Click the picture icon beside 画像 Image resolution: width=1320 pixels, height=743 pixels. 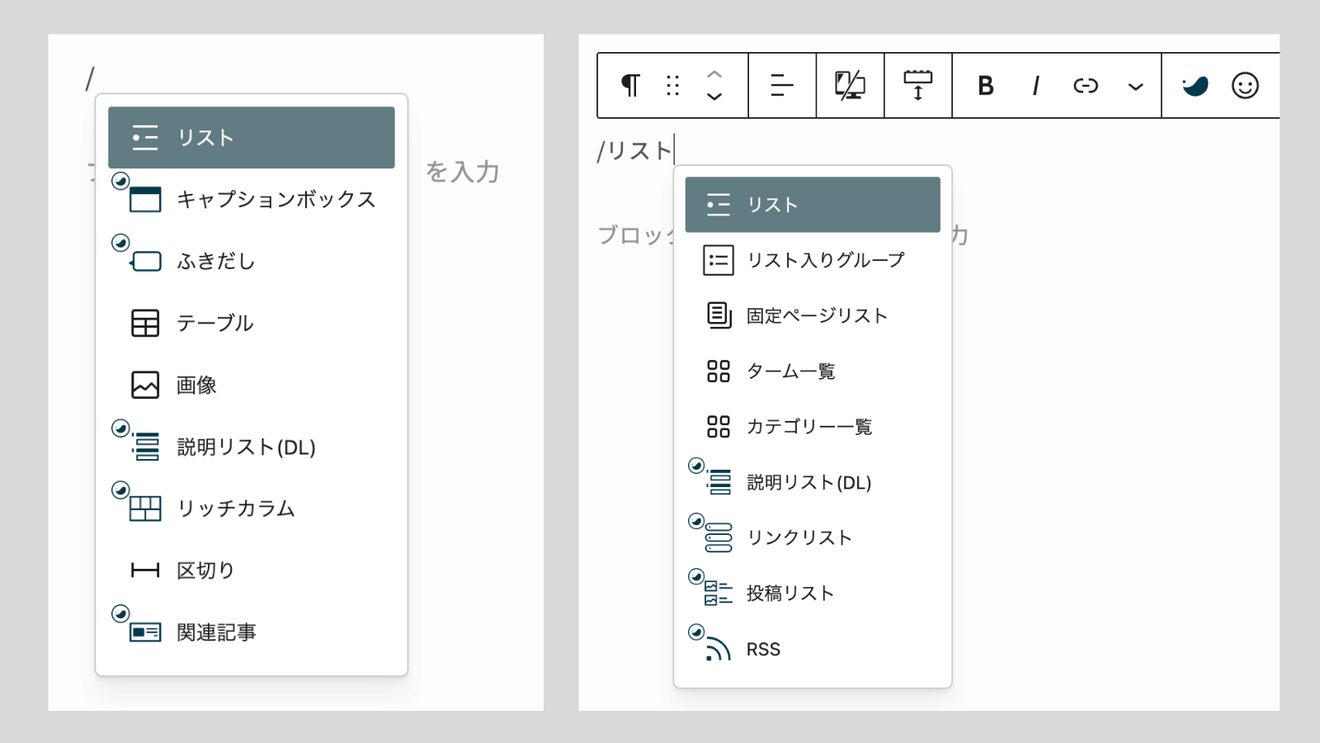[x=145, y=385]
